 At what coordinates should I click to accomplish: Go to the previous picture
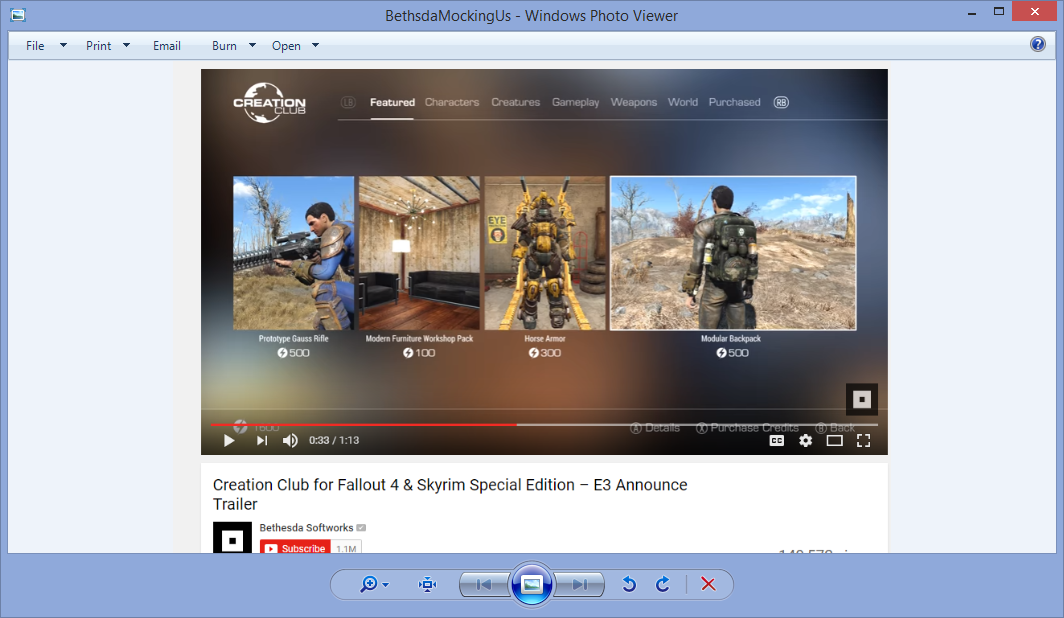pyautogui.click(x=484, y=584)
